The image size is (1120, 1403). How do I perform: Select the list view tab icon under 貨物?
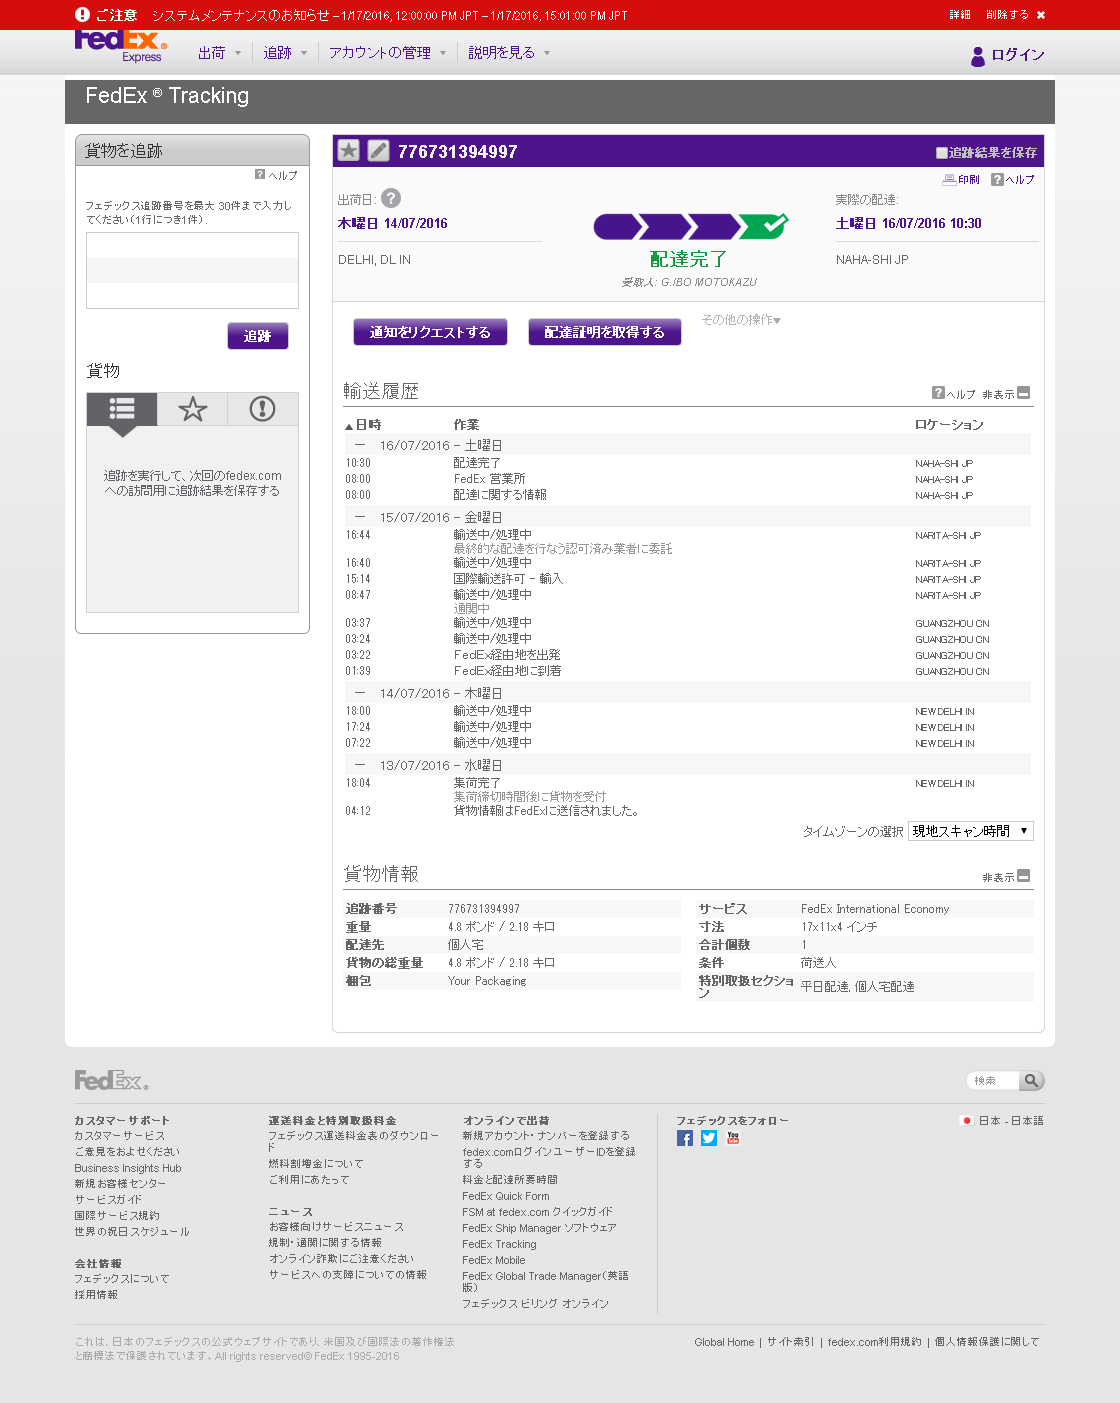click(122, 408)
